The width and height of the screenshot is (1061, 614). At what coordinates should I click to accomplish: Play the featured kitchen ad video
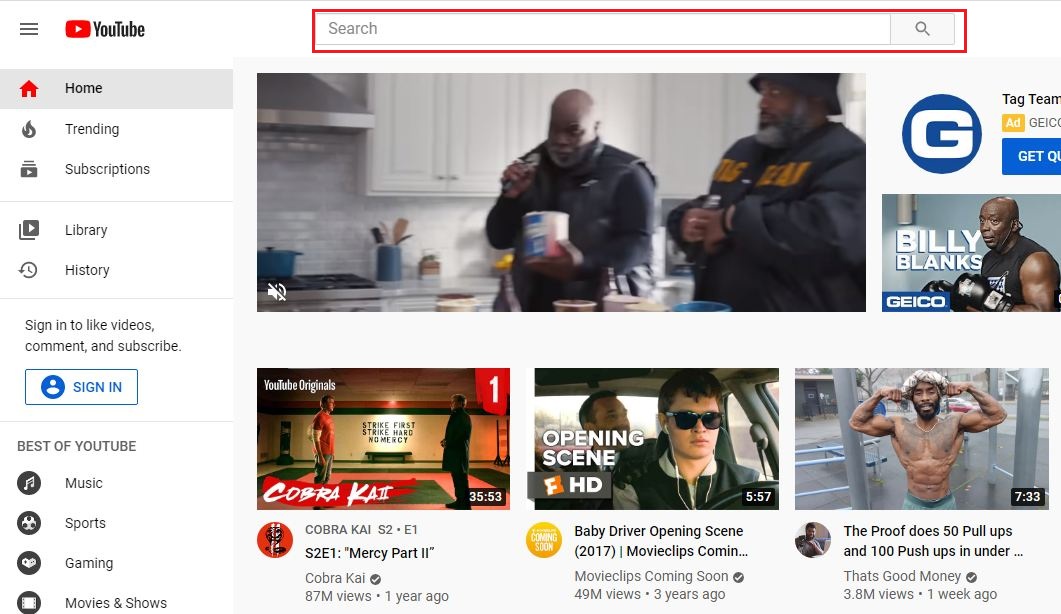pos(561,192)
